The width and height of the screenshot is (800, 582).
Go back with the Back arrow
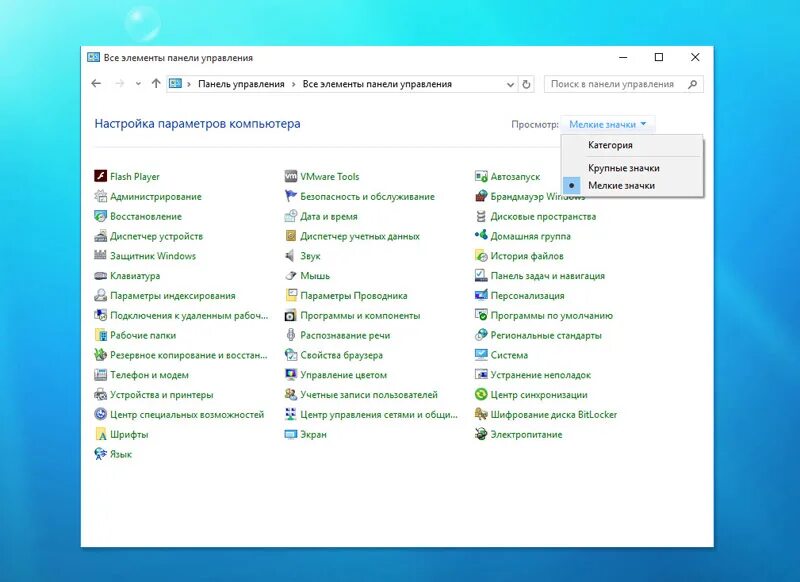pos(96,84)
